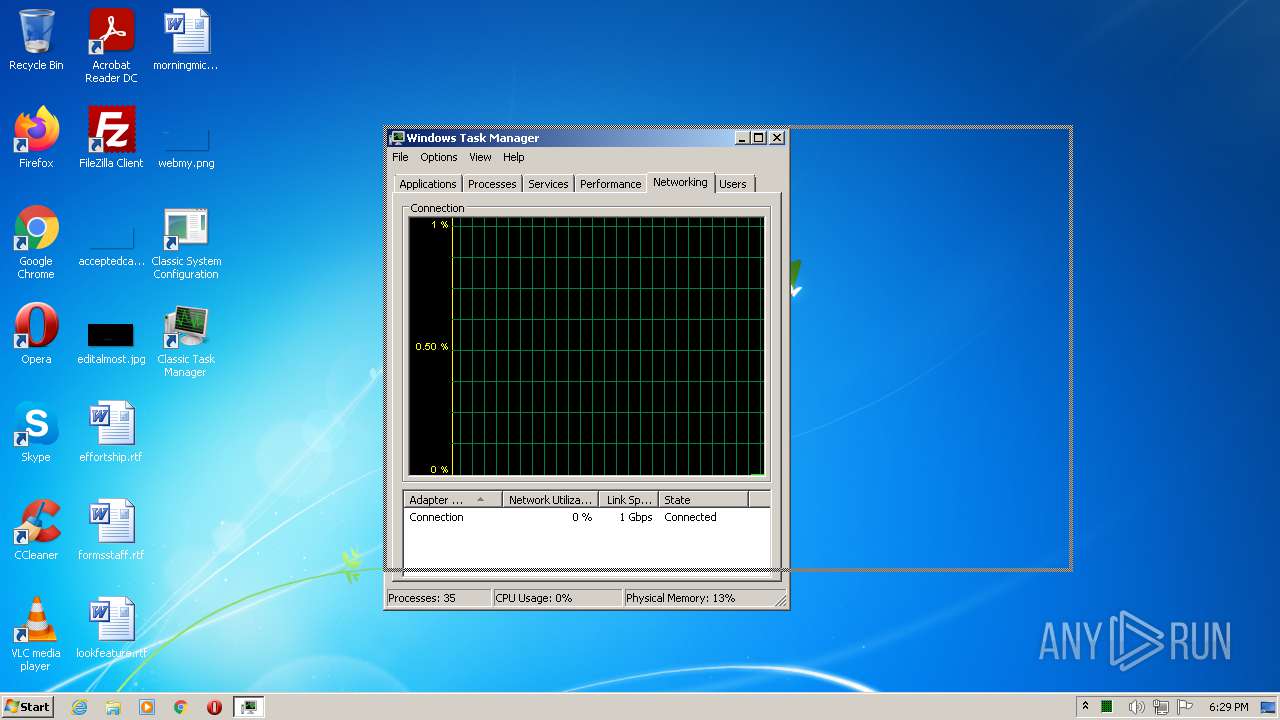1280x720 pixels.
Task: Click the Connected state cell
Action: (x=690, y=517)
